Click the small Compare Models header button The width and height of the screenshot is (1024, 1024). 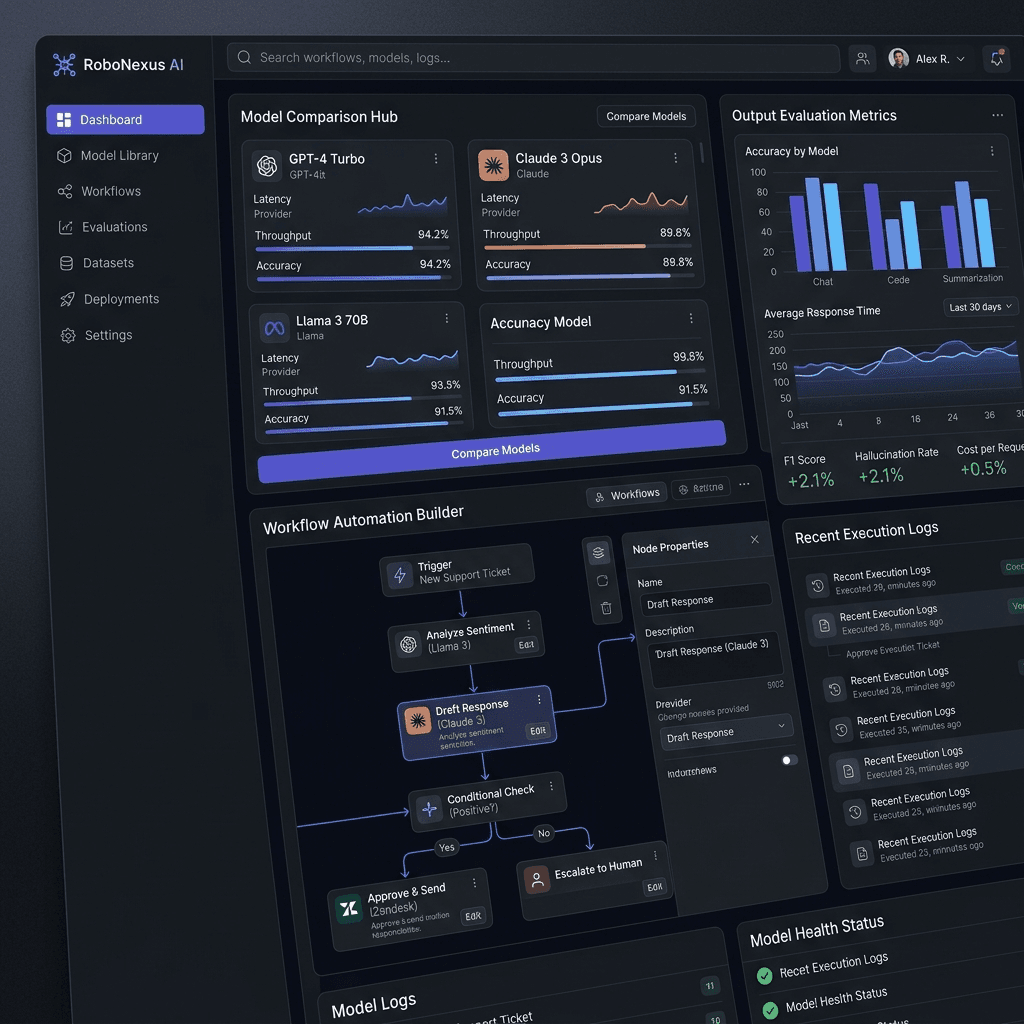coord(646,116)
